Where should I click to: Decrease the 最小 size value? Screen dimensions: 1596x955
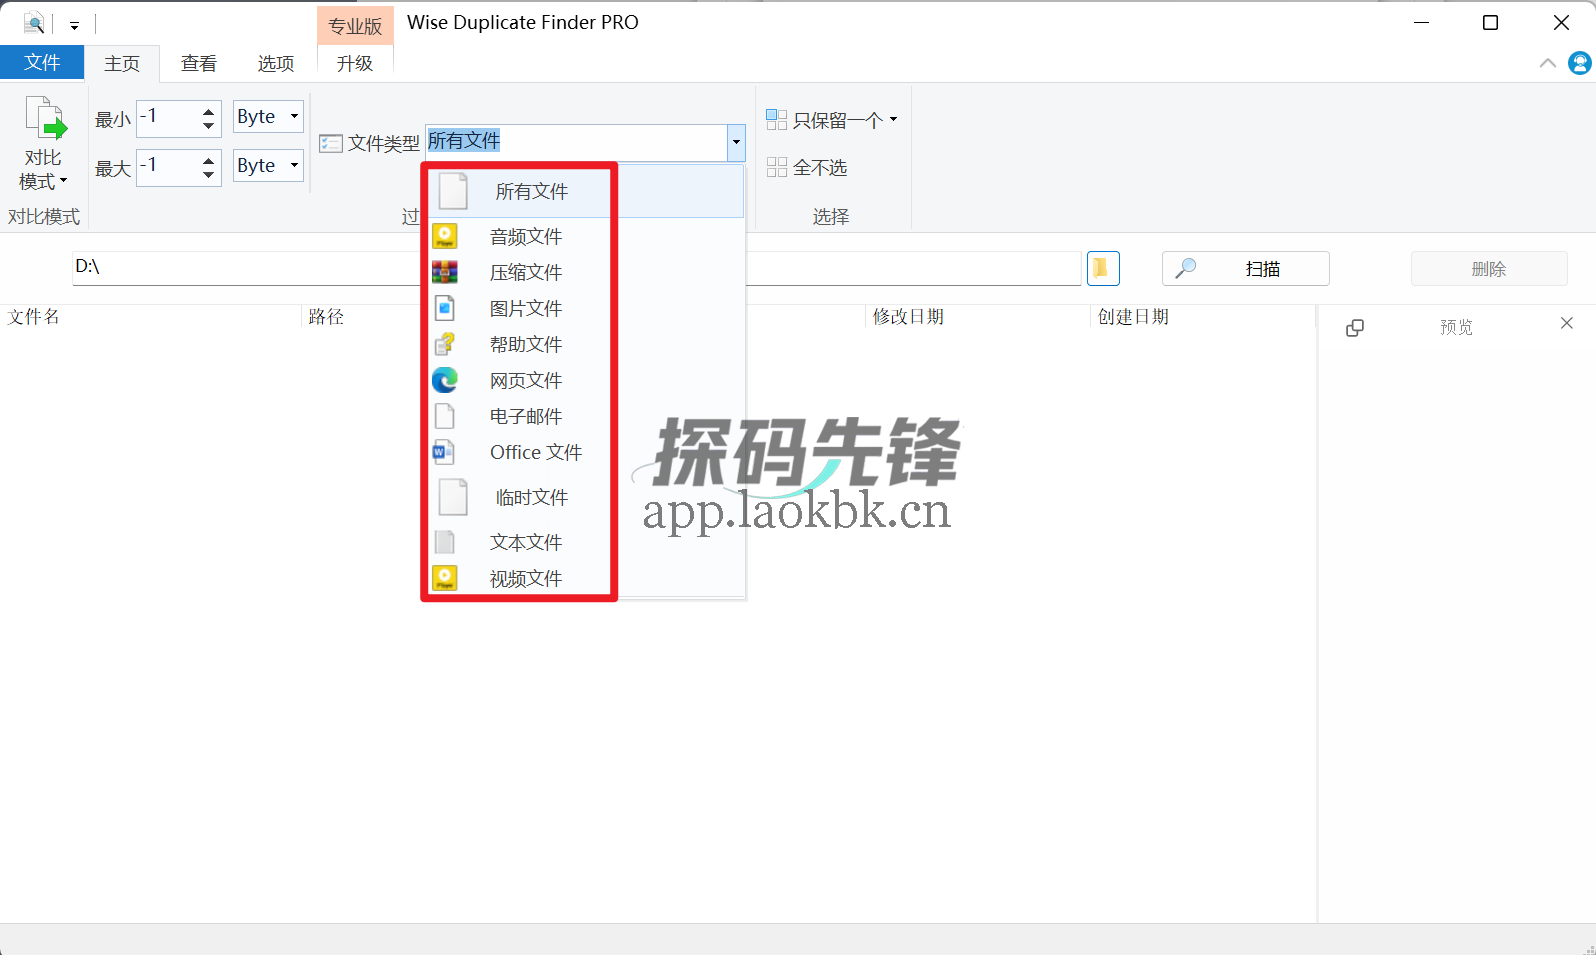click(208, 126)
